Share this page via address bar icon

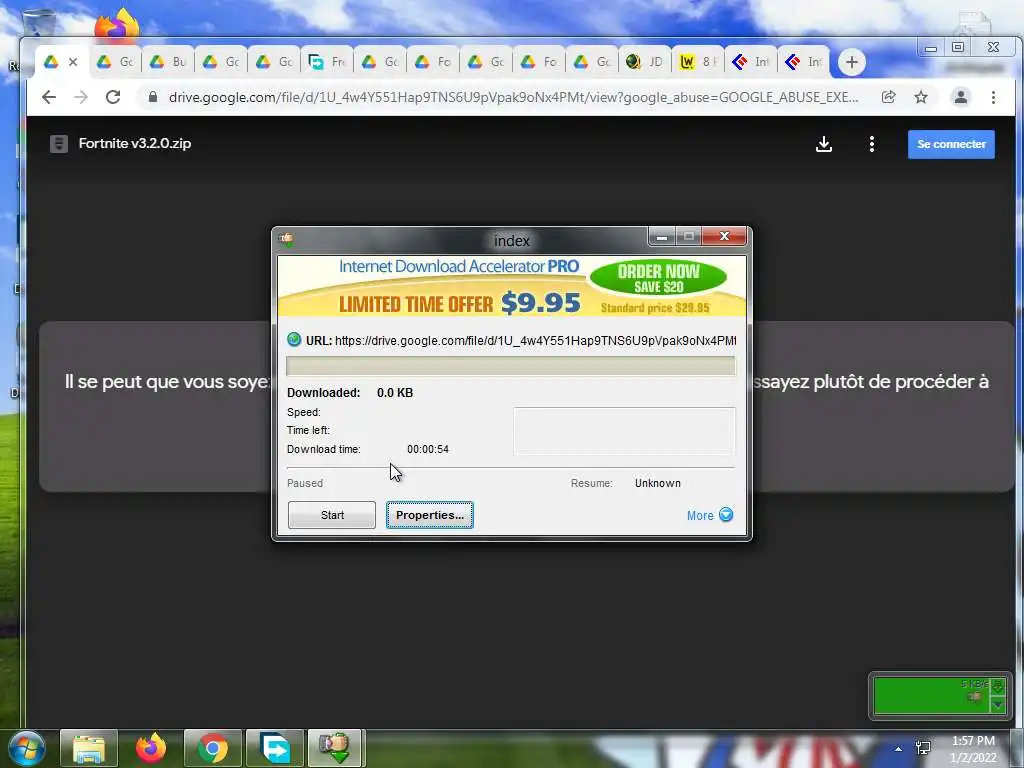coord(888,97)
